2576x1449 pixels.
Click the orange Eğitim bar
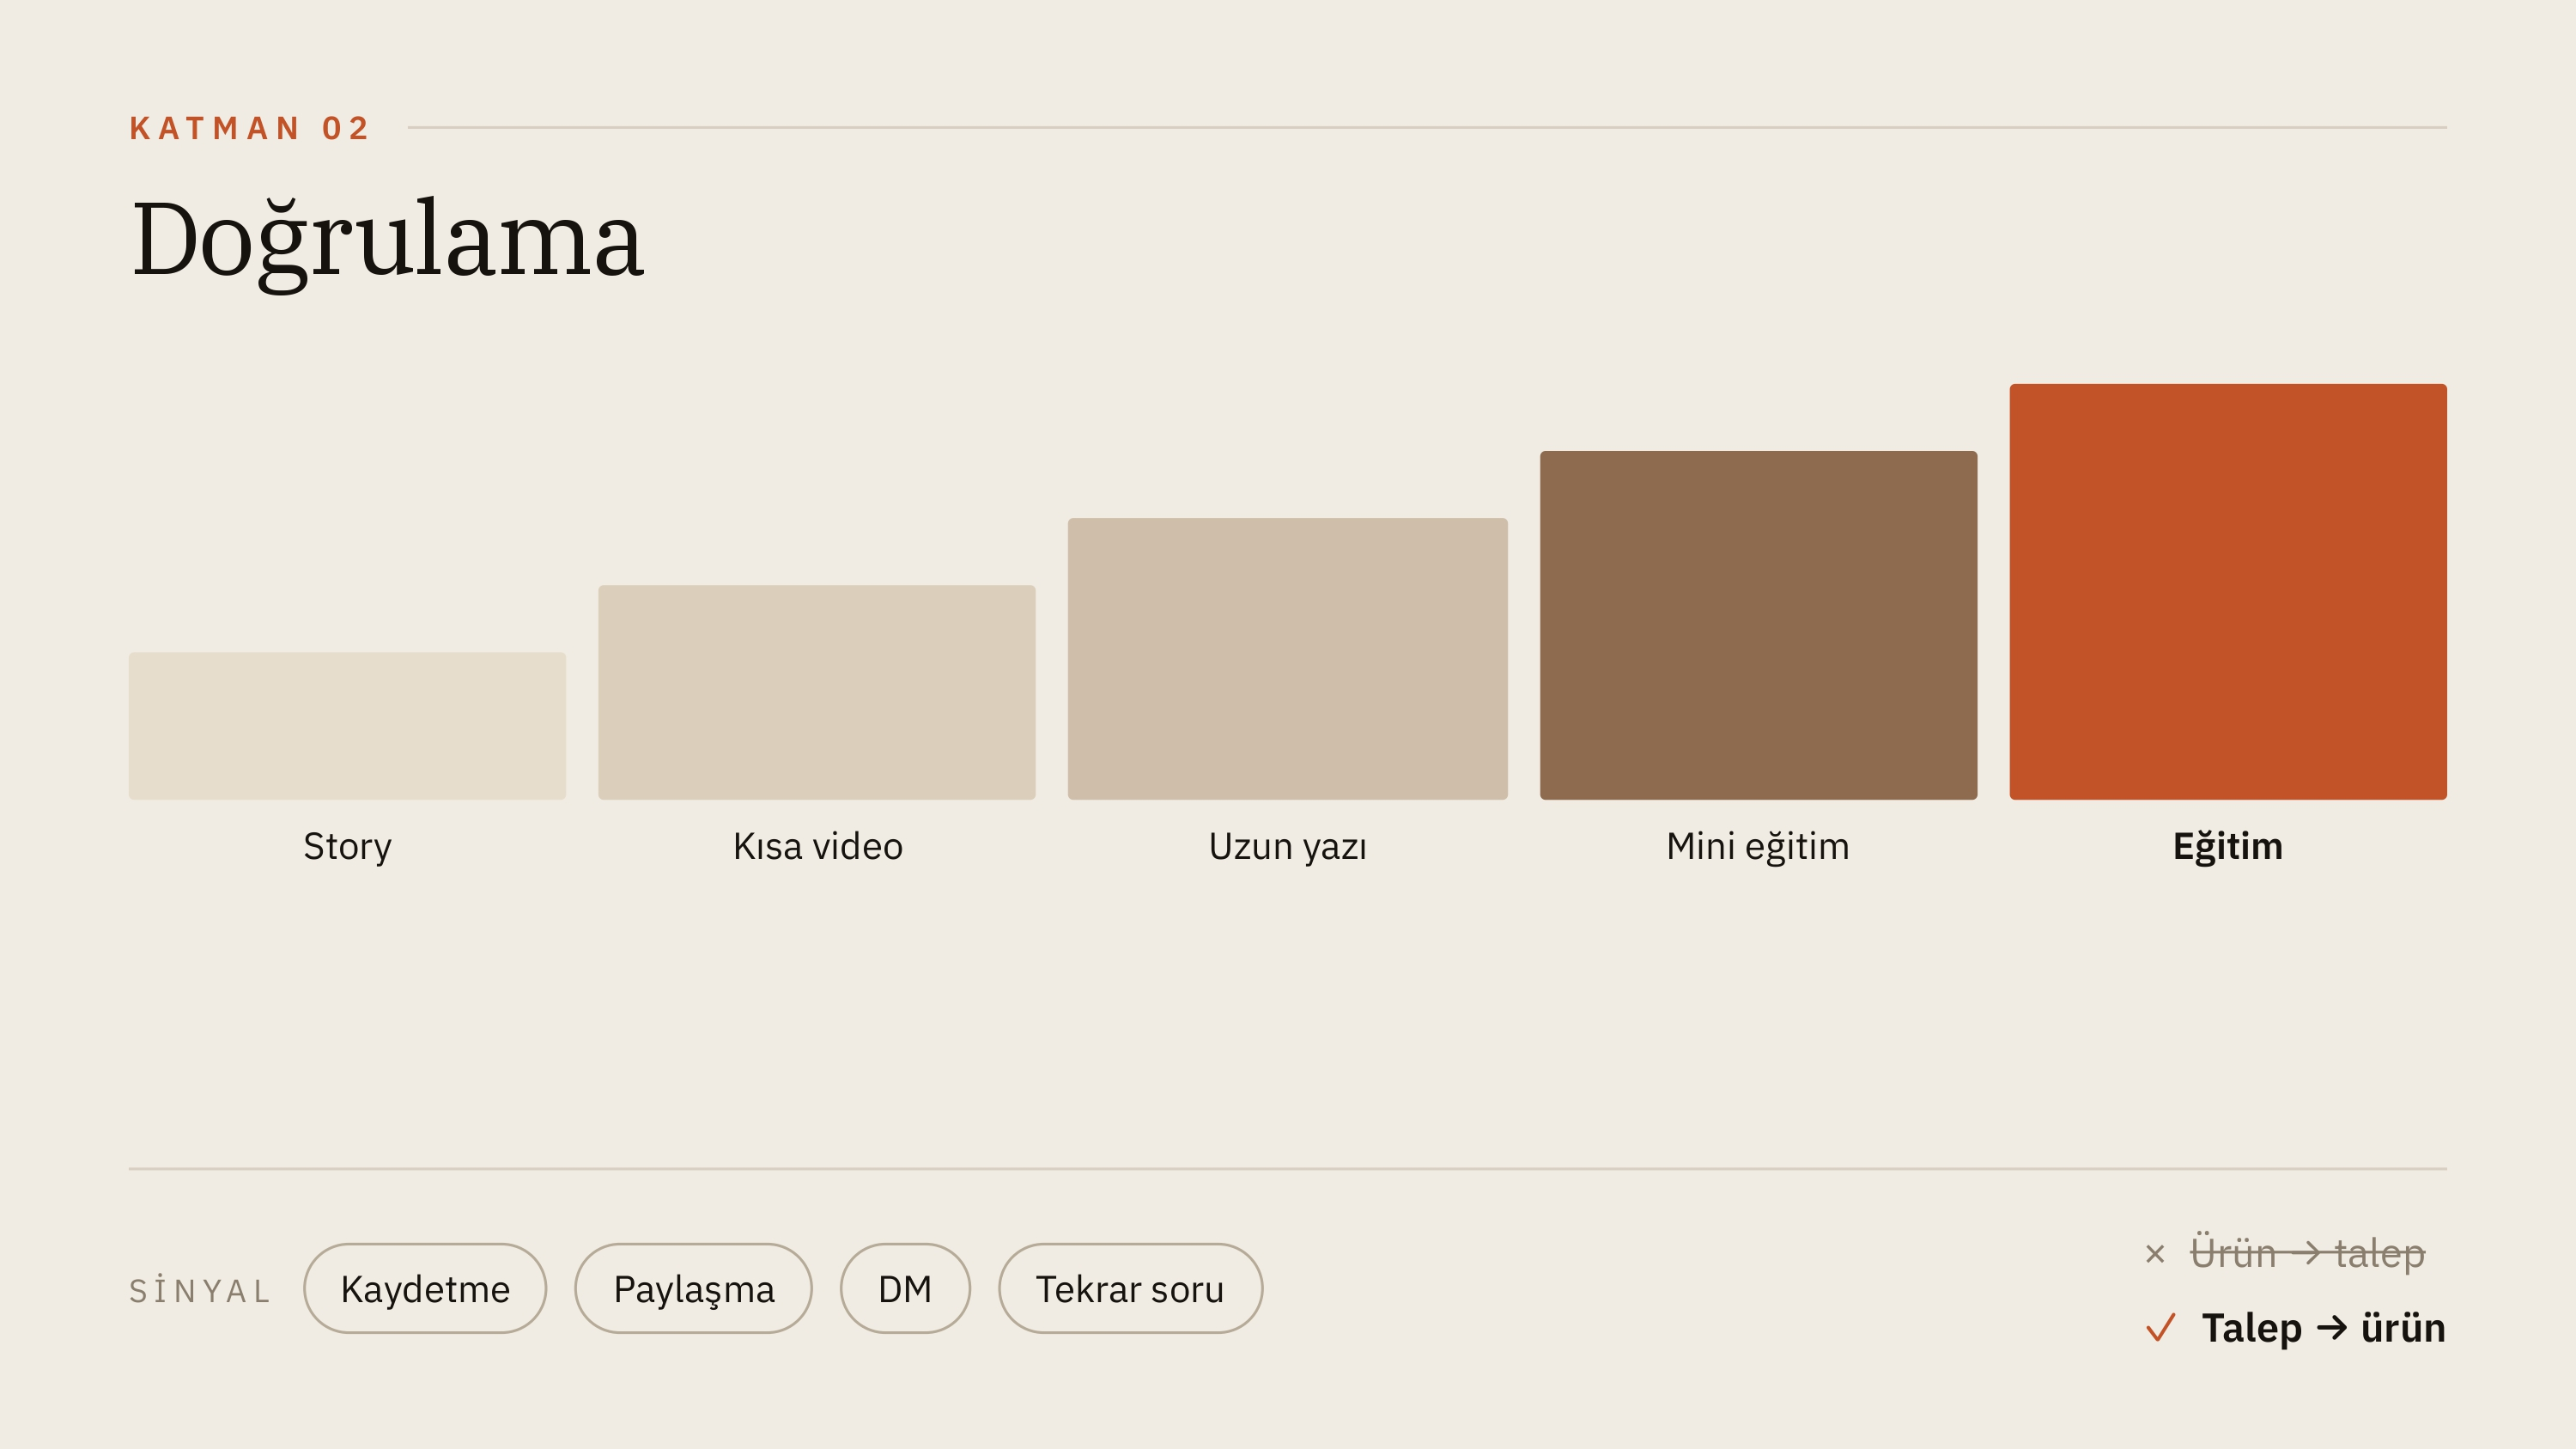[2228, 591]
